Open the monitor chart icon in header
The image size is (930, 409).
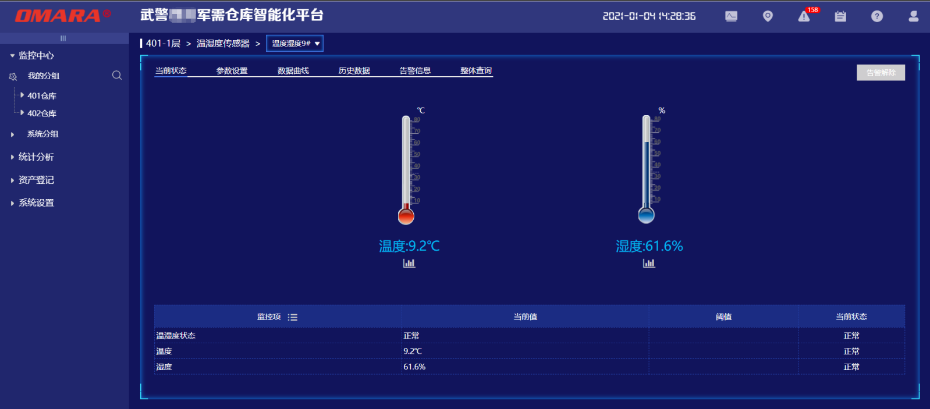point(731,16)
